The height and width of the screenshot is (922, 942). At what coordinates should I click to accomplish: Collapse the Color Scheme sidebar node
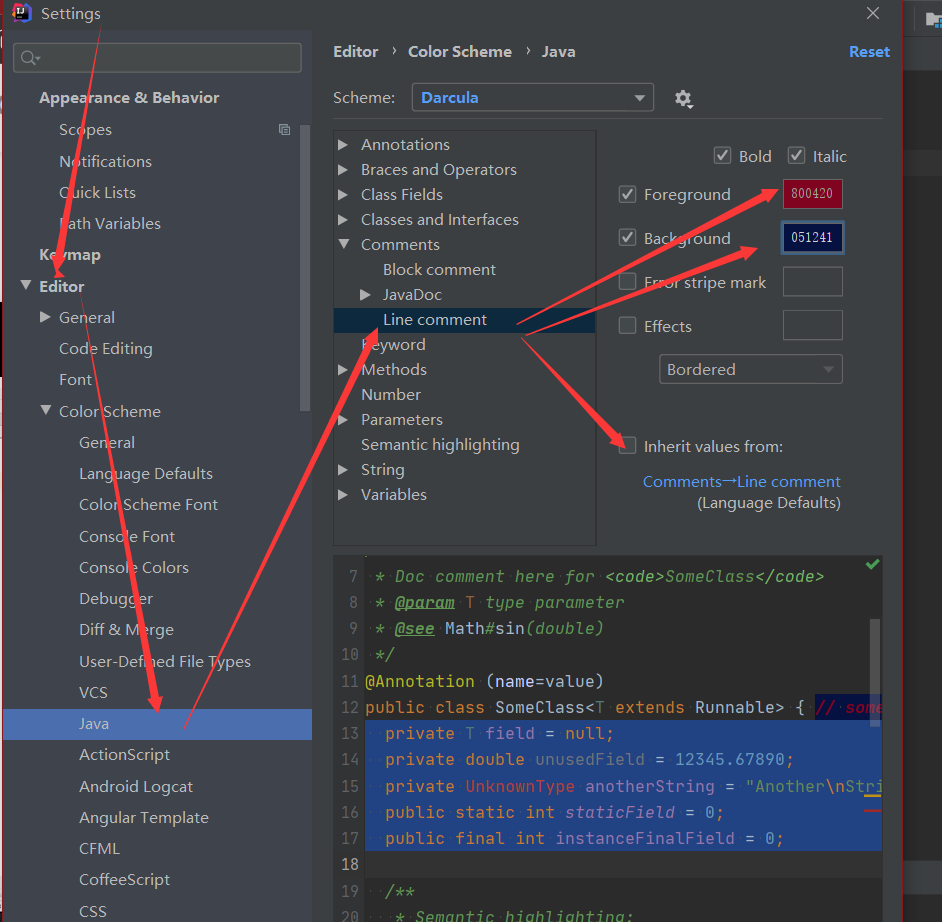pyautogui.click(x=46, y=410)
